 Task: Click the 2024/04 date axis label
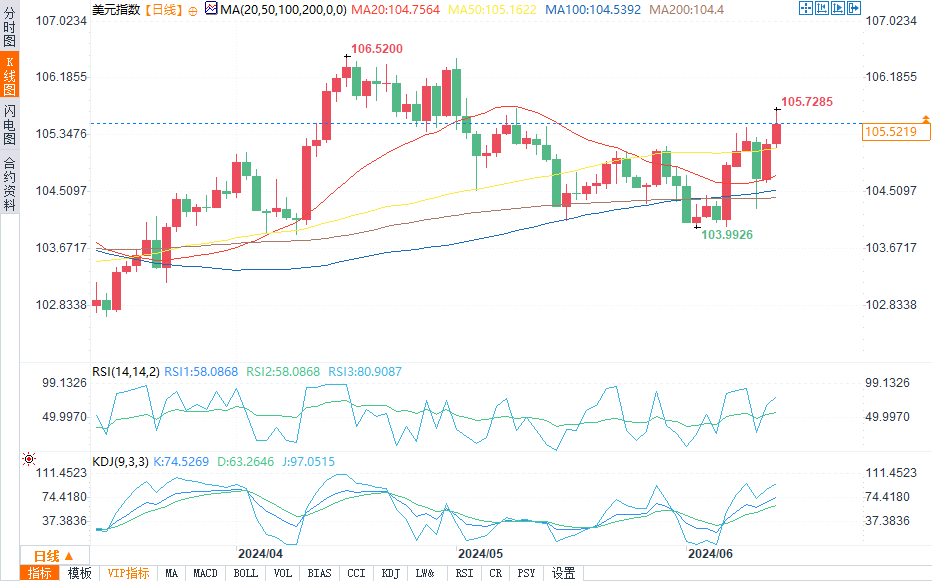point(260,554)
